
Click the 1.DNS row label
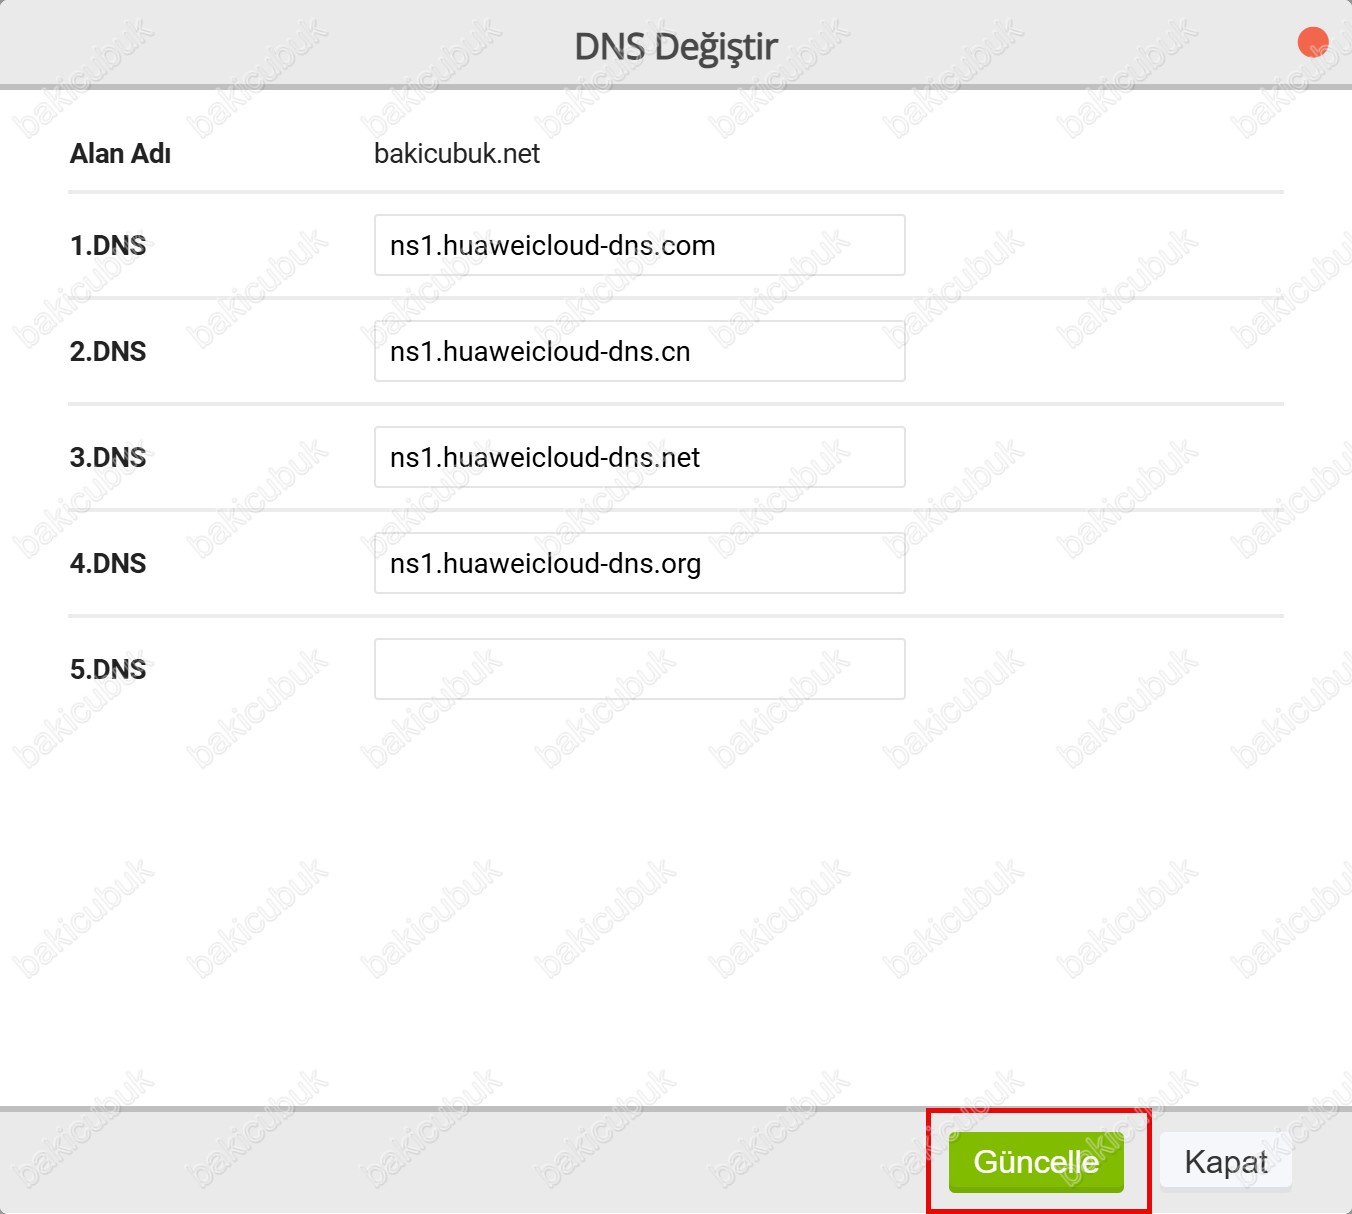point(108,246)
